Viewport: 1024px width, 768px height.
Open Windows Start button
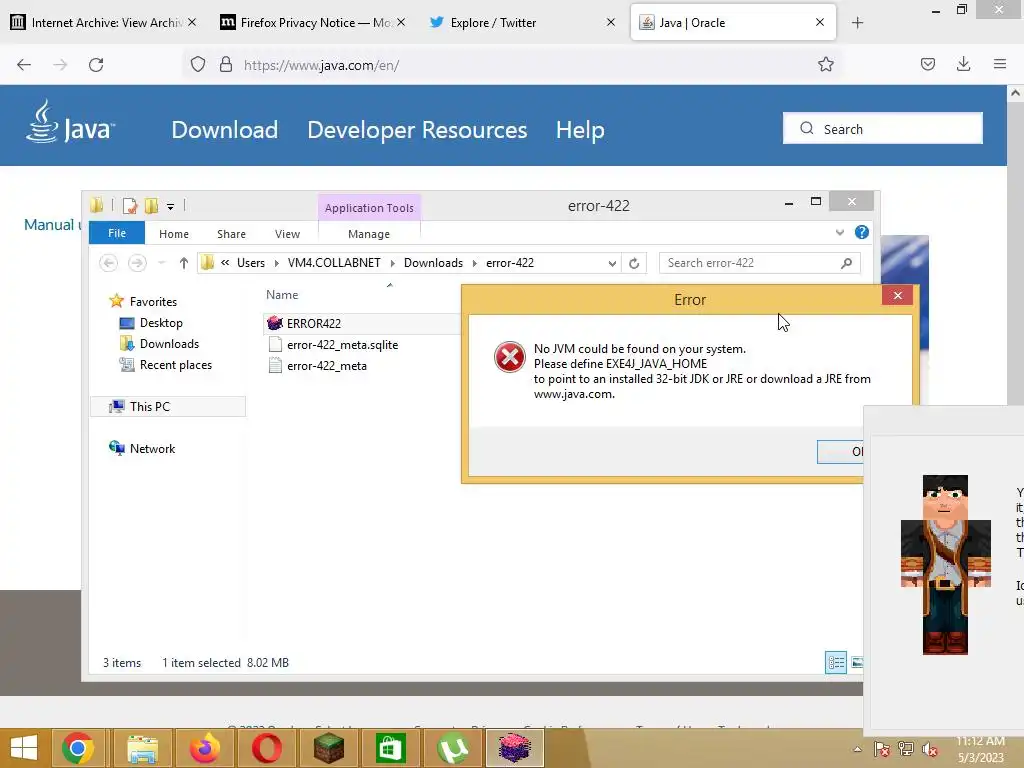(x=24, y=748)
